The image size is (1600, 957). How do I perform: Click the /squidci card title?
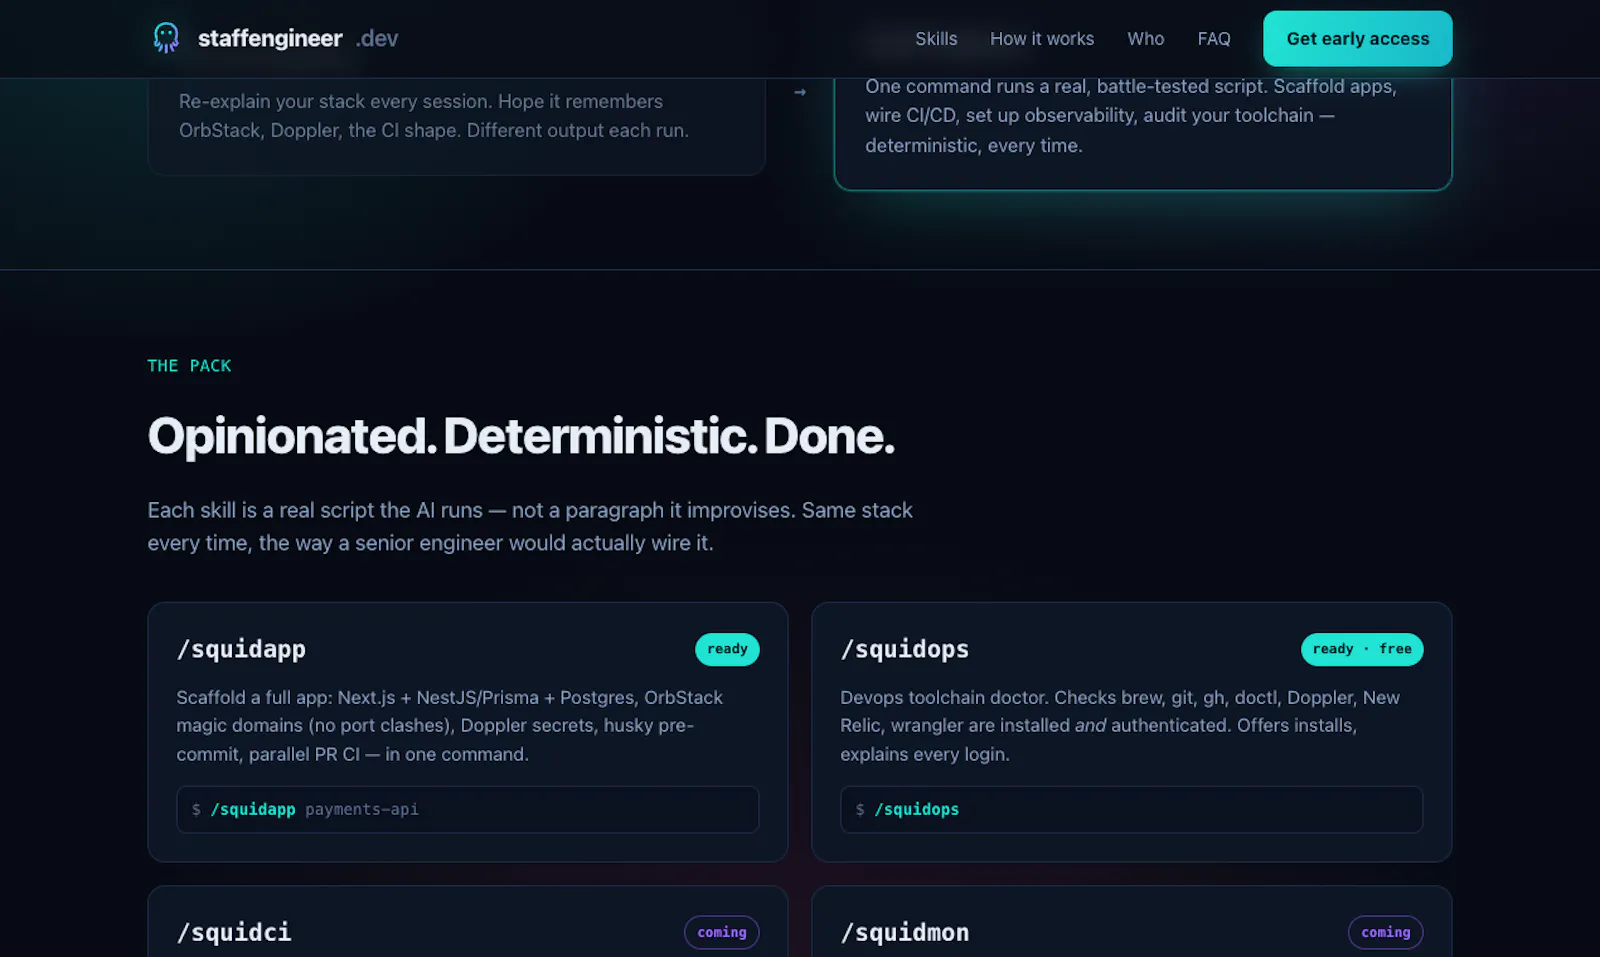click(x=234, y=932)
